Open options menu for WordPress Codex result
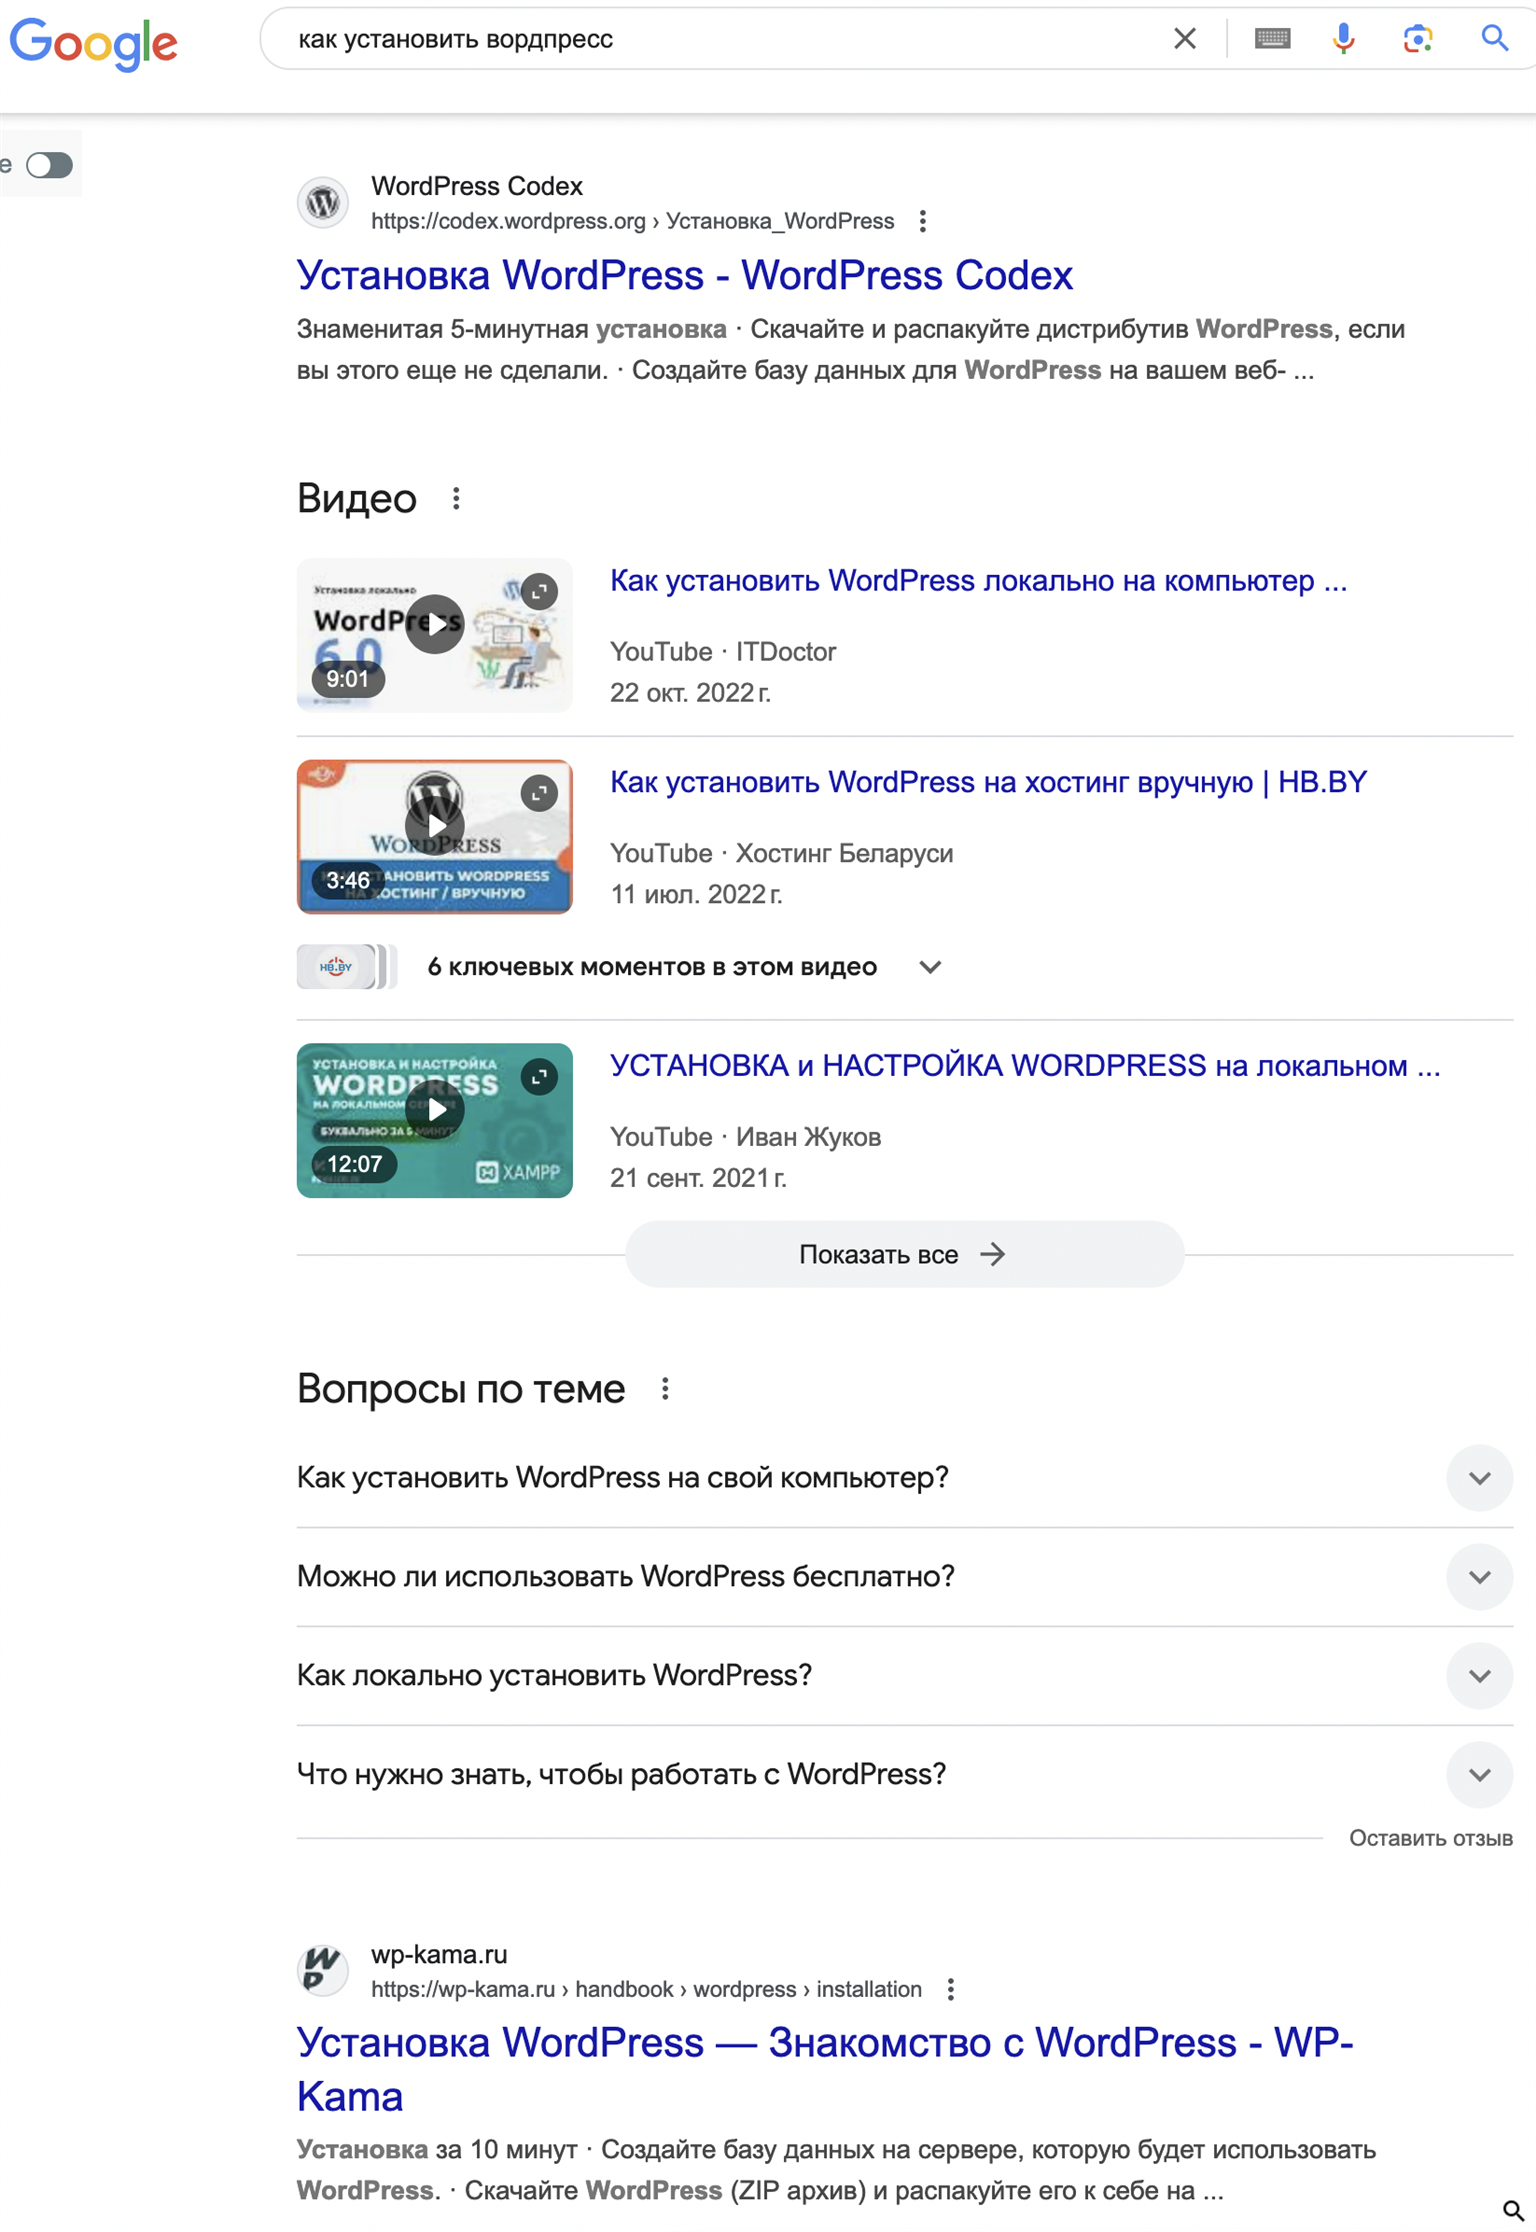Viewport: 1536px width, 2232px height. (x=923, y=221)
